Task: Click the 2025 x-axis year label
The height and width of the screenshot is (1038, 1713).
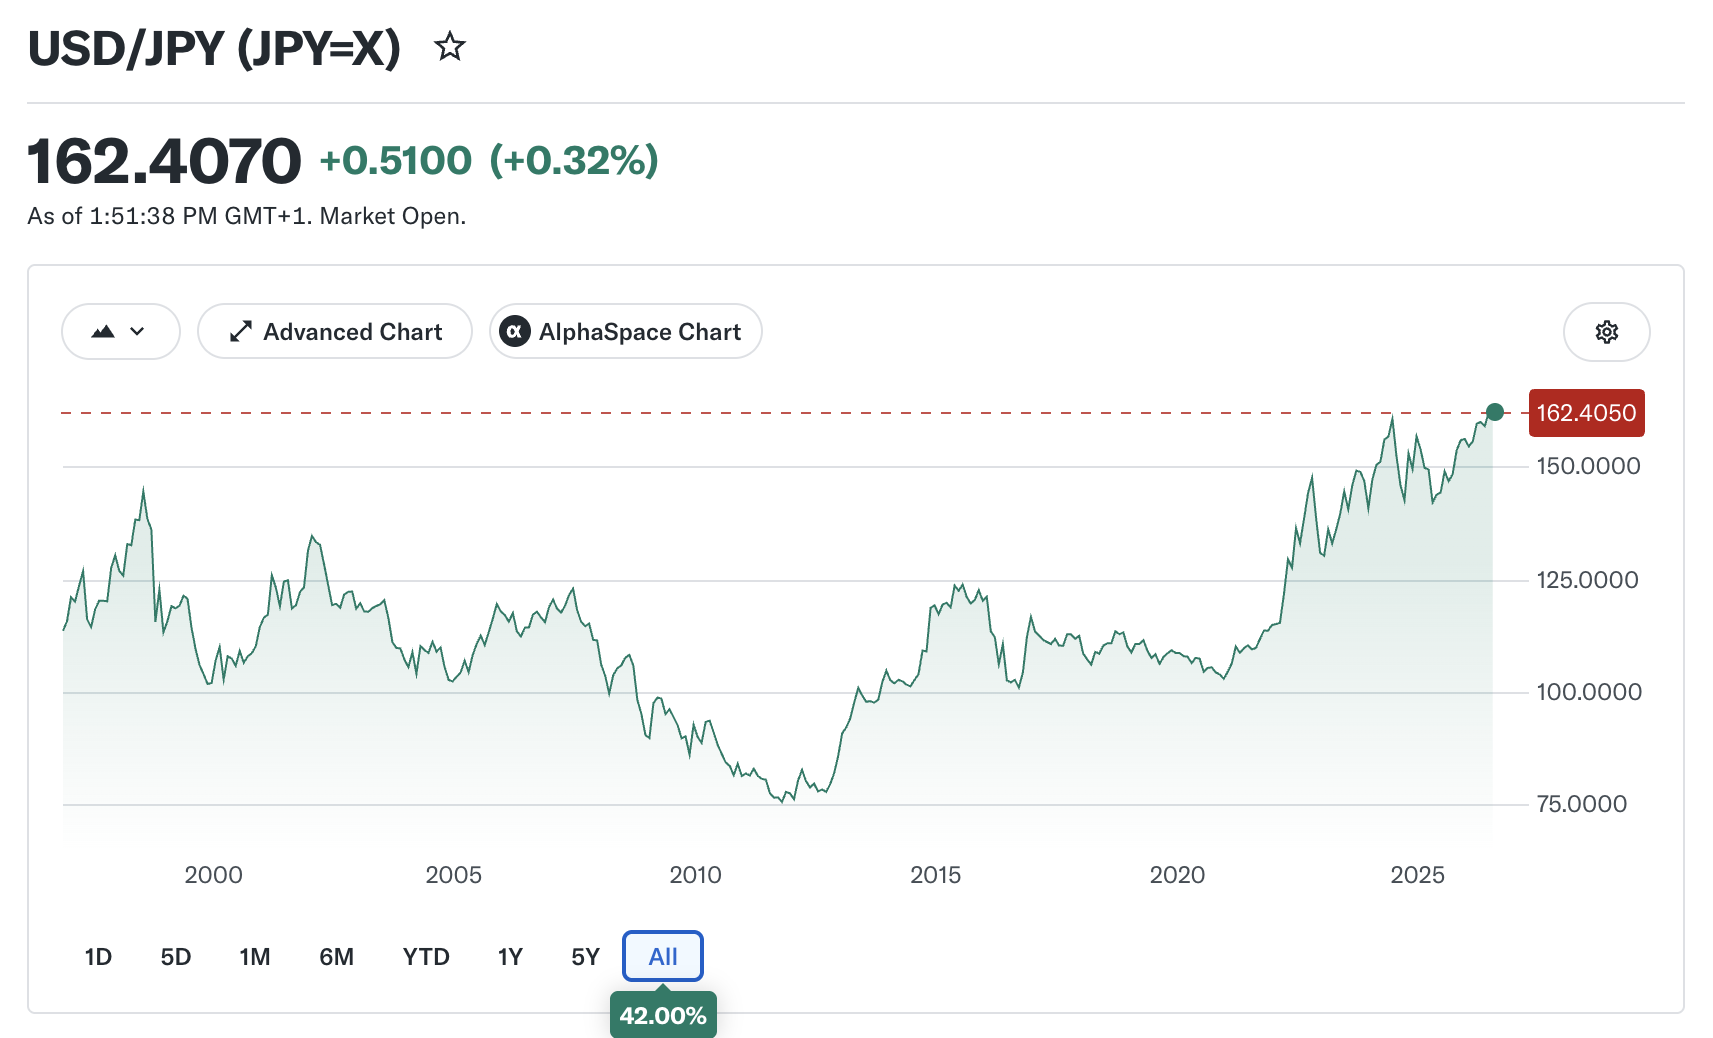Action: pos(1417,875)
